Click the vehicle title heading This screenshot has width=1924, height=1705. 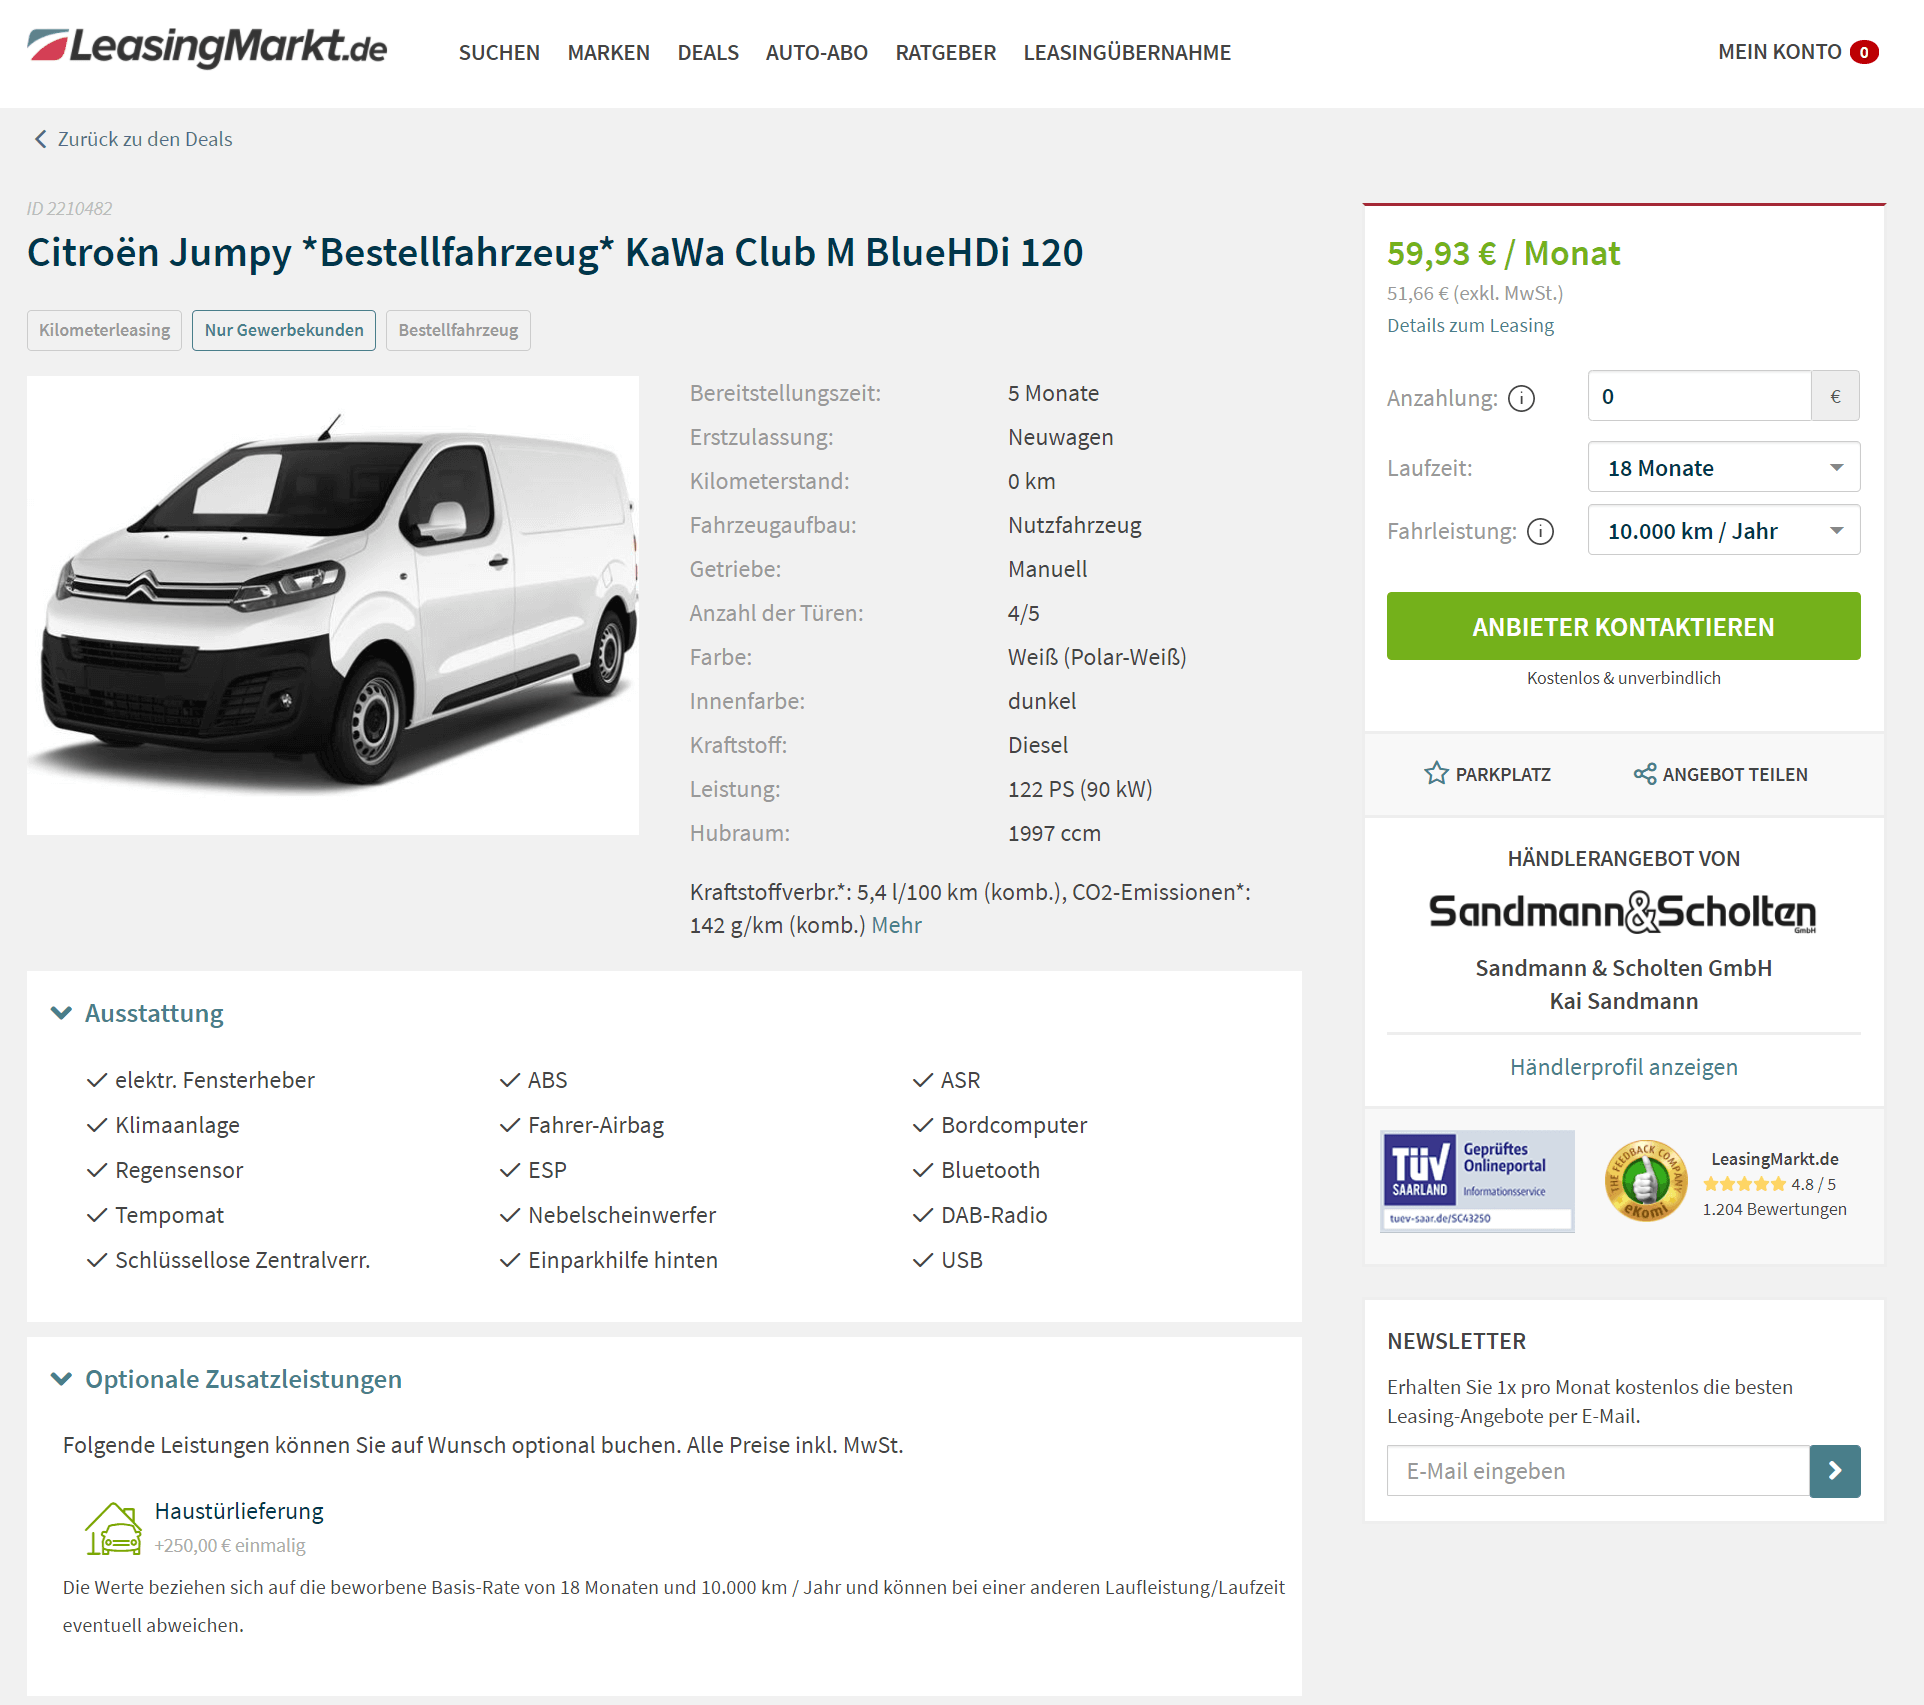[x=555, y=253]
